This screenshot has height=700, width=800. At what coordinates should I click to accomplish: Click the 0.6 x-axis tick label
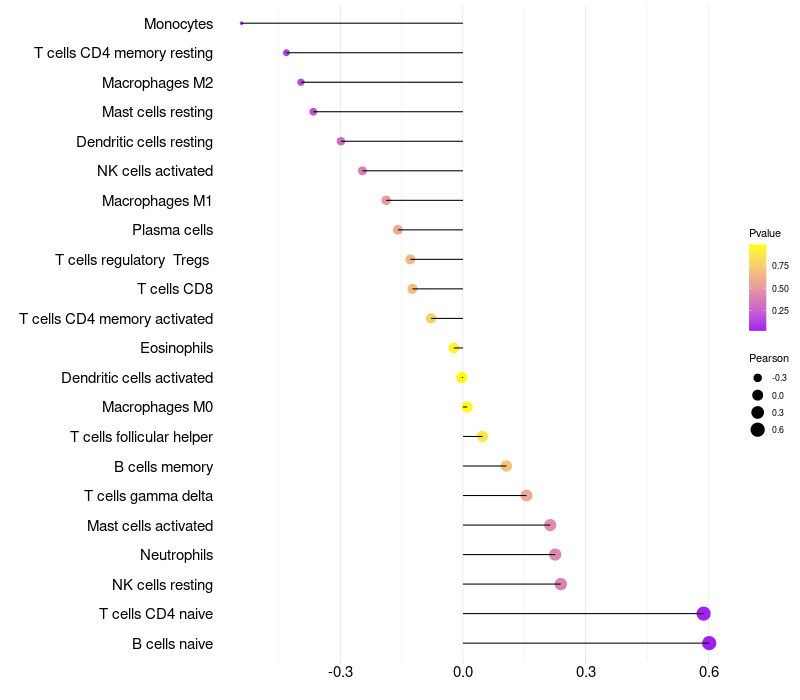[709, 670]
